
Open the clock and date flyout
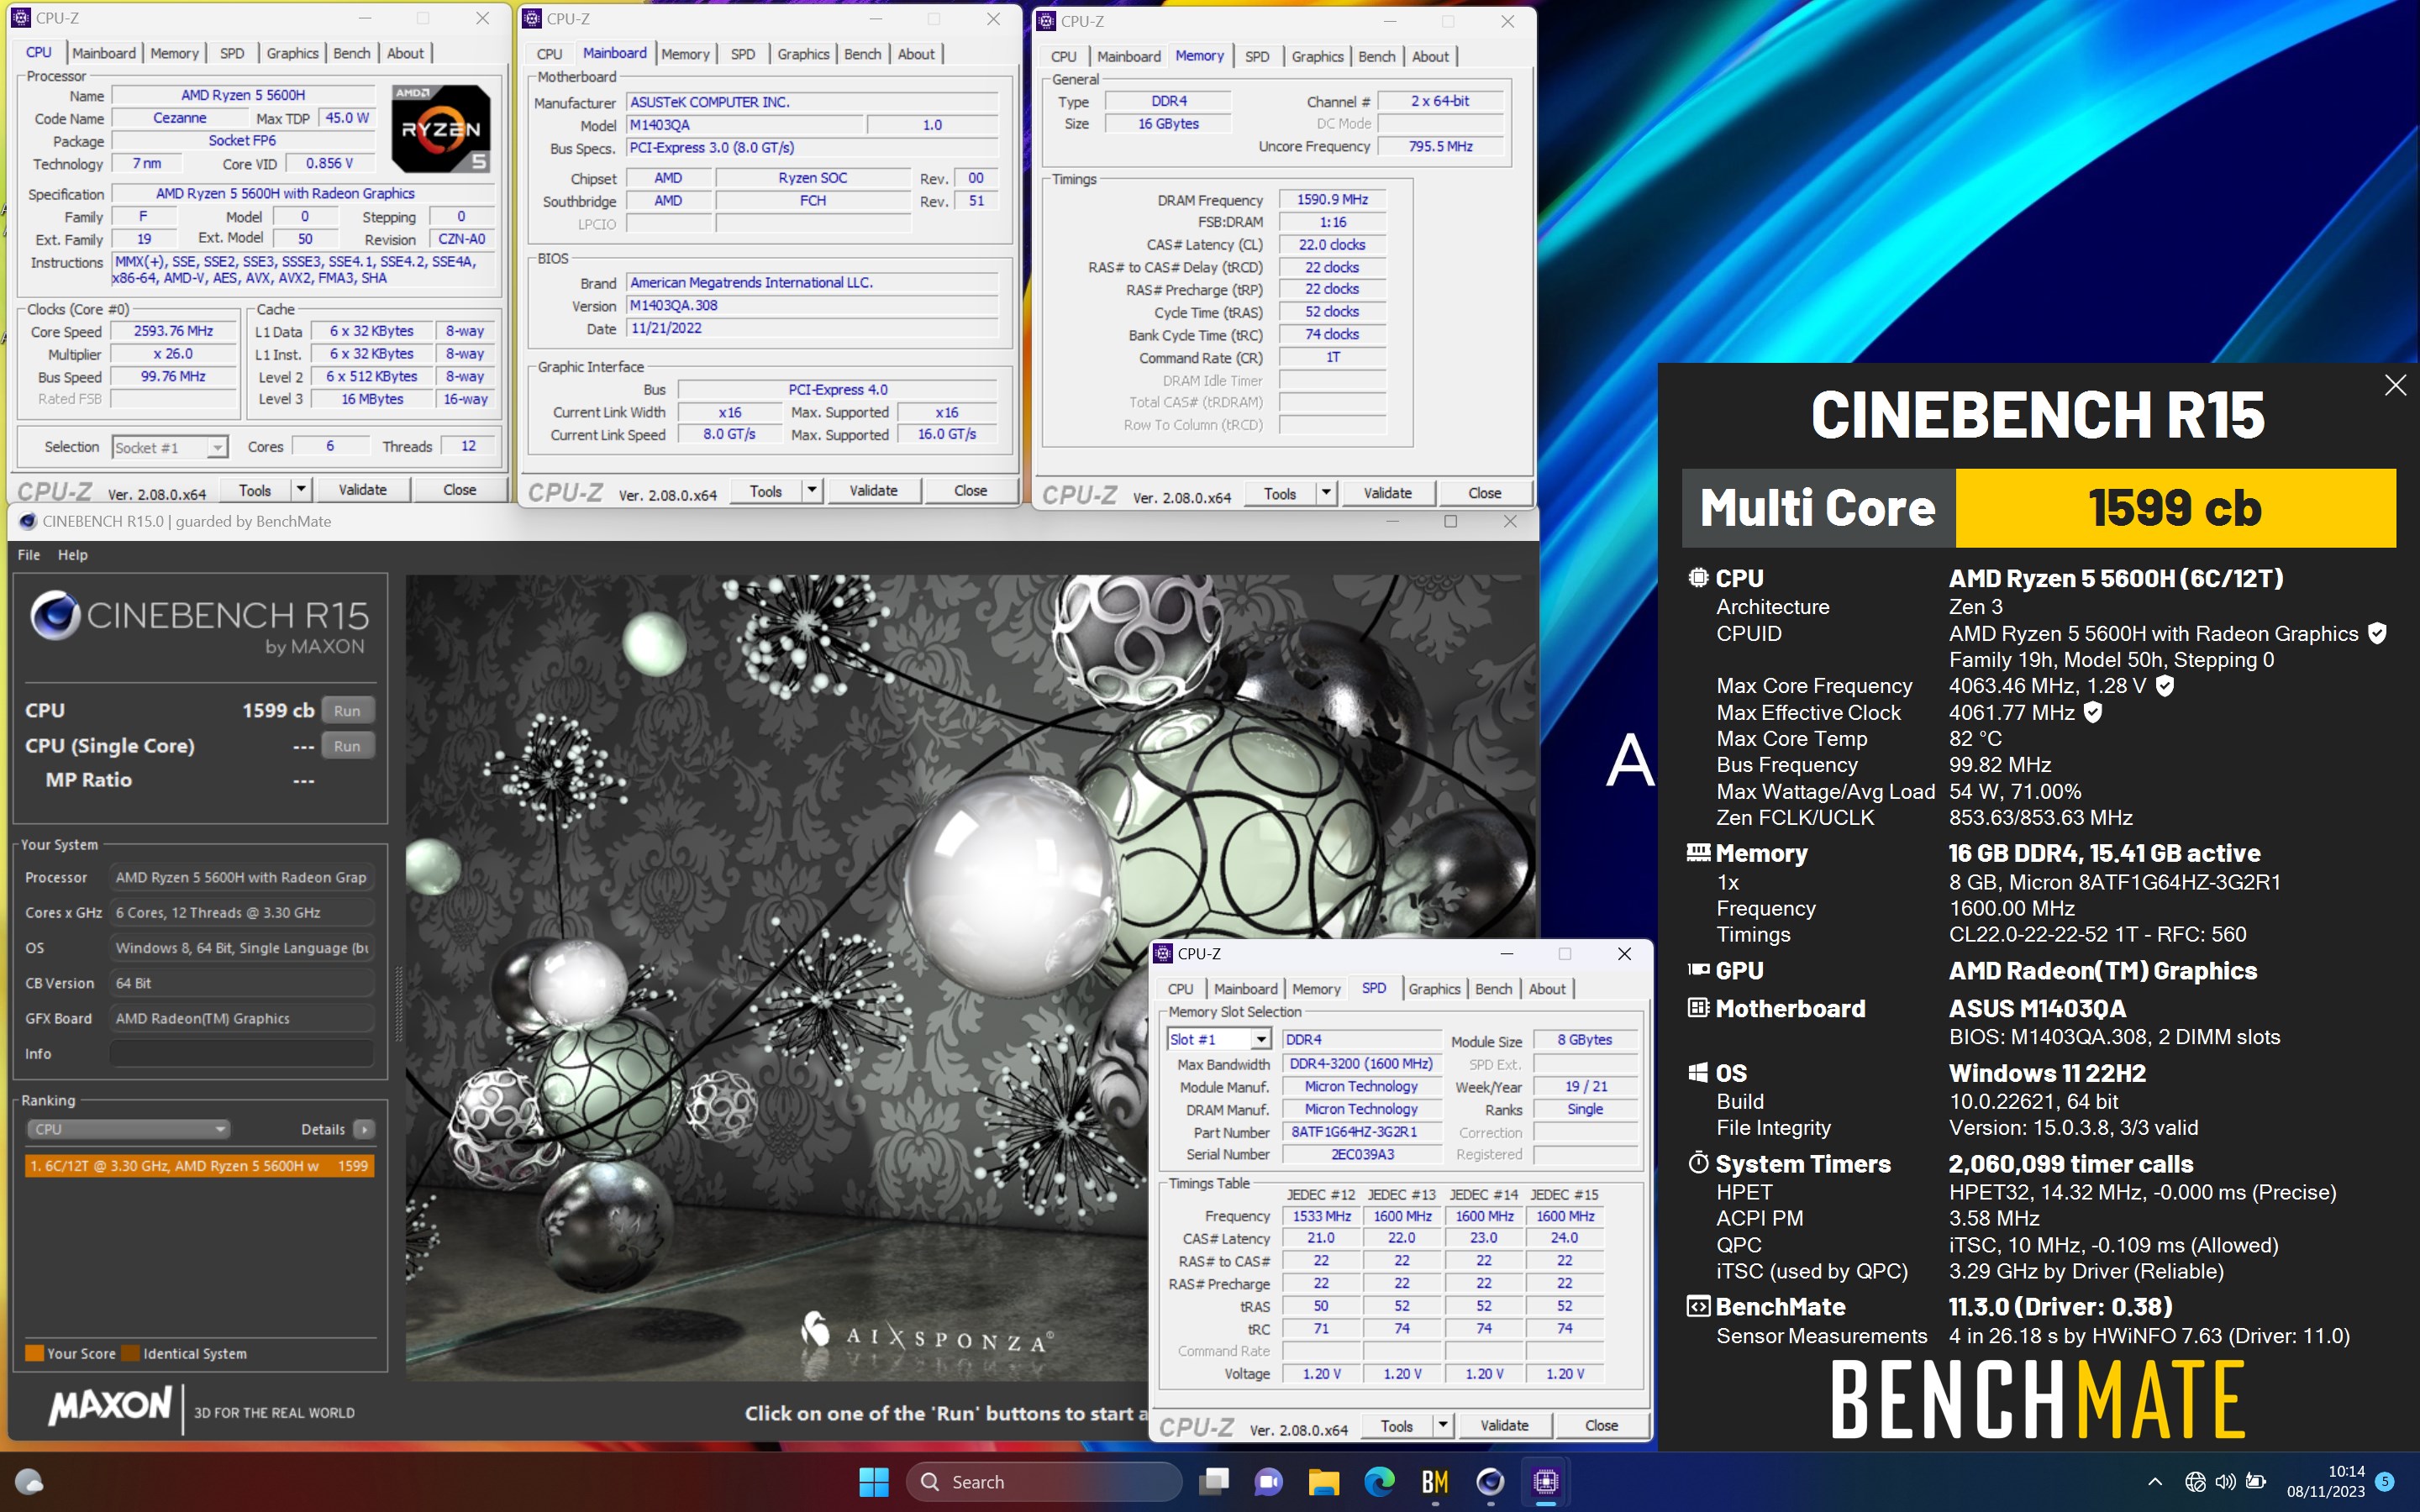[2325, 1481]
